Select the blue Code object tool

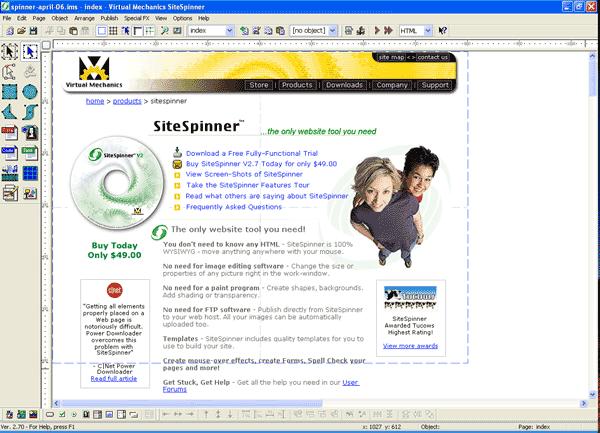tap(10, 153)
